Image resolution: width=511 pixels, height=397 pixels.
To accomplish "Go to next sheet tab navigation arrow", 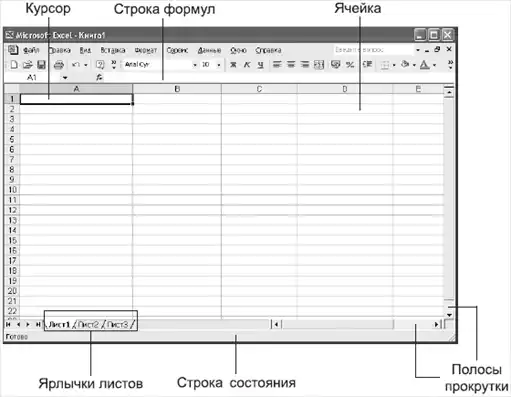I will point(28,324).
